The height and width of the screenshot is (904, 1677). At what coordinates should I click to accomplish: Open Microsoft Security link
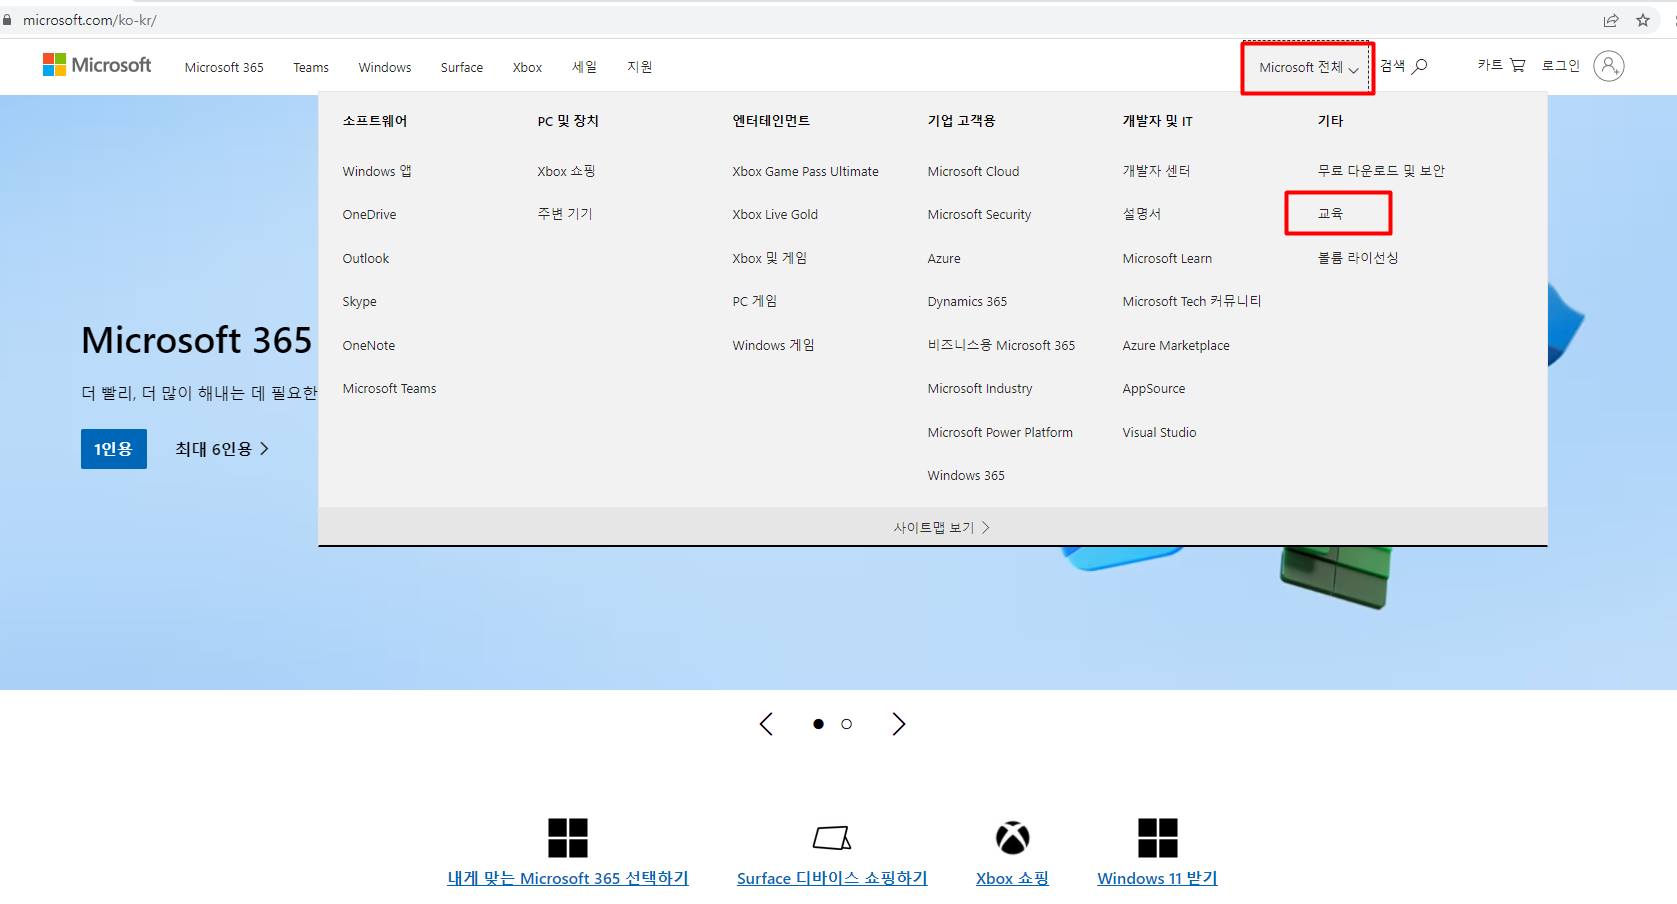[979, 214]
